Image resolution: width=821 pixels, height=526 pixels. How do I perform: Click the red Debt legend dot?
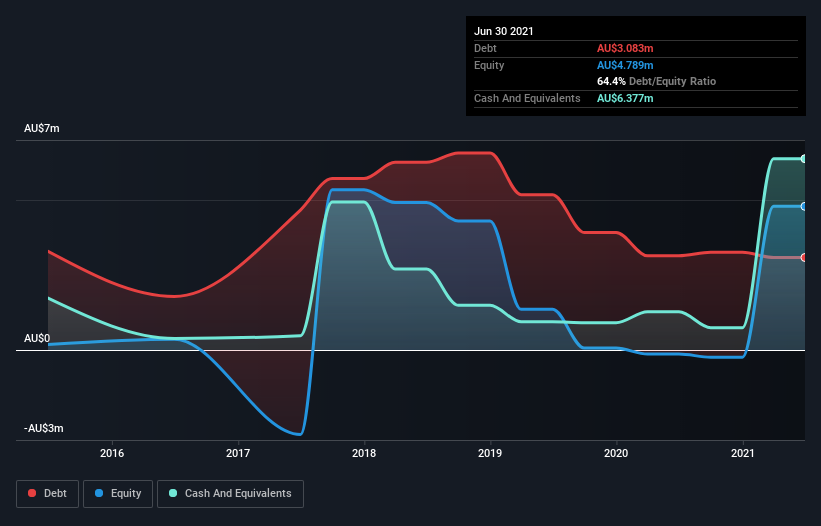coord(32,494)
